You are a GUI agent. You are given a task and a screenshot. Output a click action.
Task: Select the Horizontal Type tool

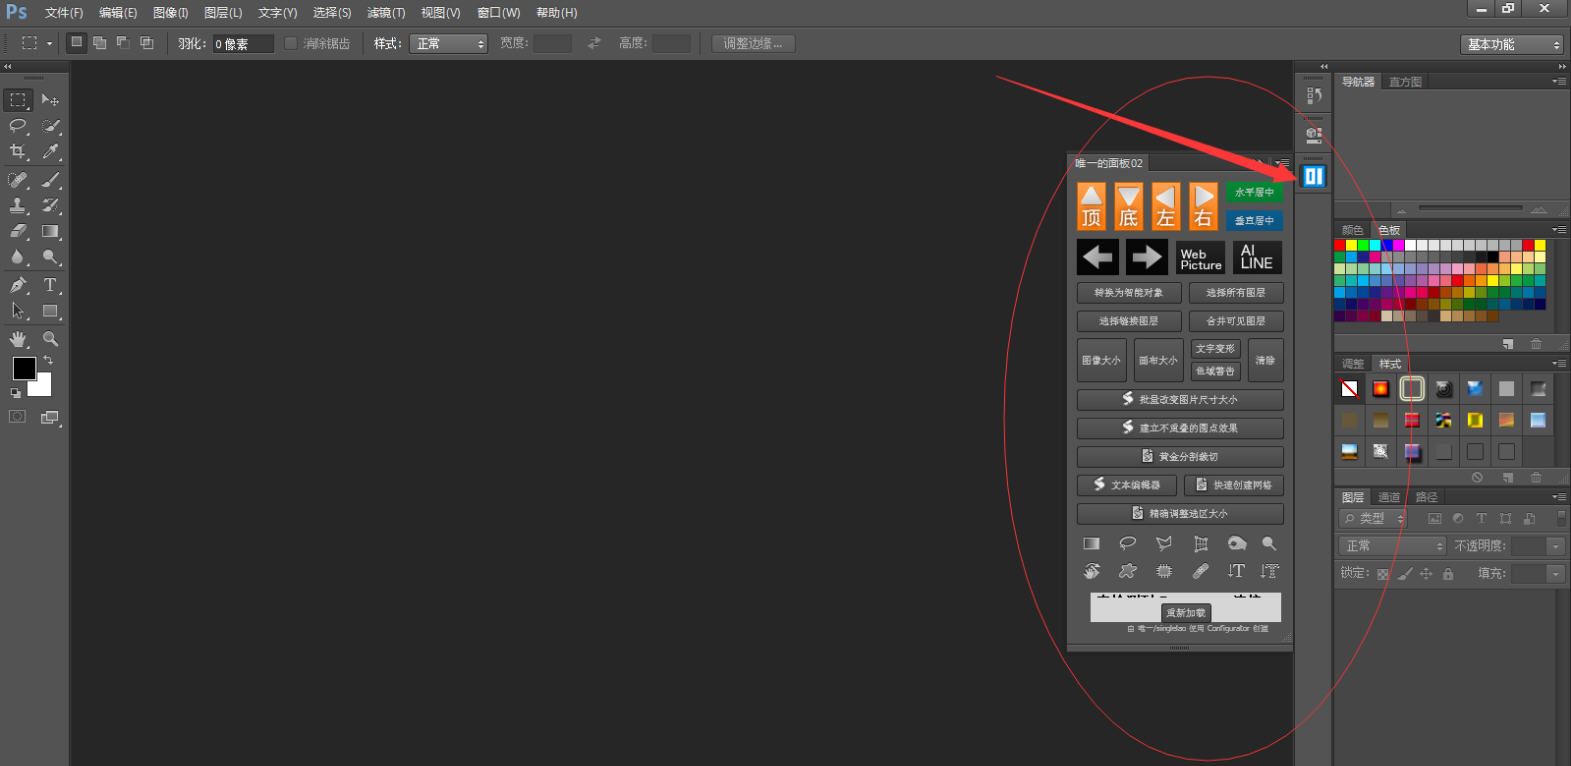tap(50, 285)
